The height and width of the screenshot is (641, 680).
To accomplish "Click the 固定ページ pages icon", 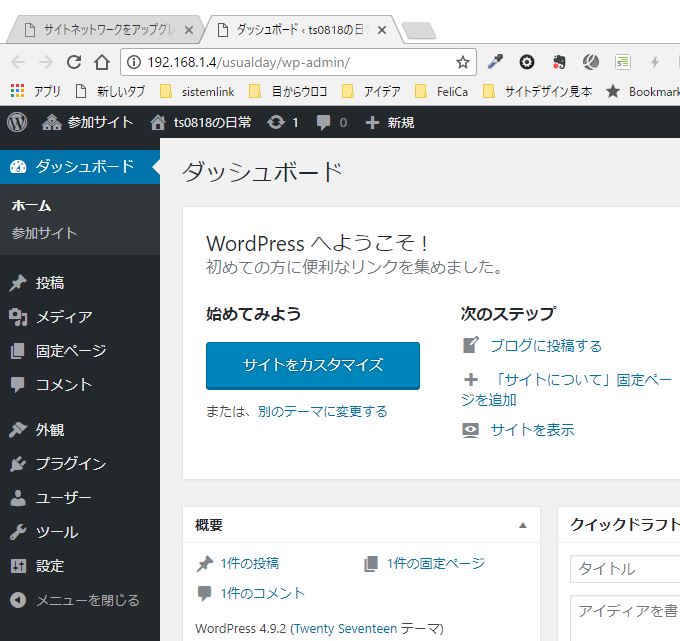I will click(x=18, y=351).
